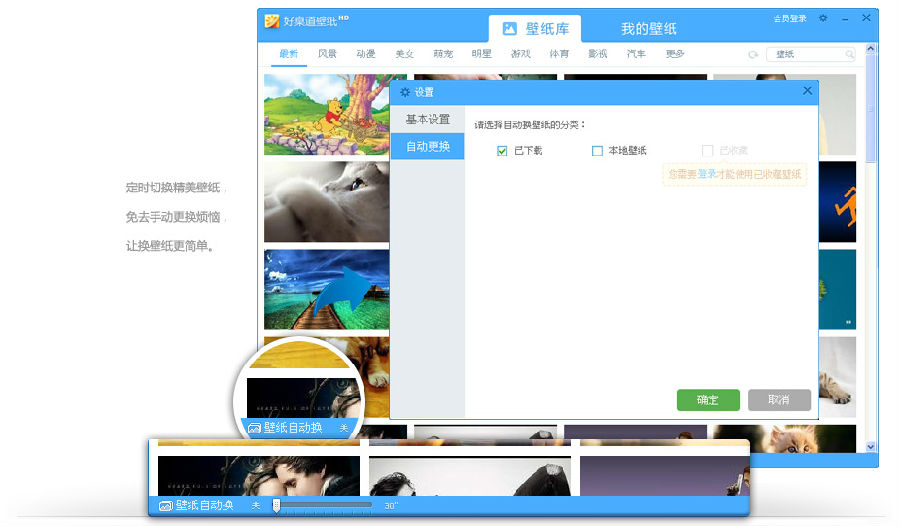Enable the 本地壁纸 checkbox
The image size is (900, 526).
pyautogui.click(x=597, y=151)
